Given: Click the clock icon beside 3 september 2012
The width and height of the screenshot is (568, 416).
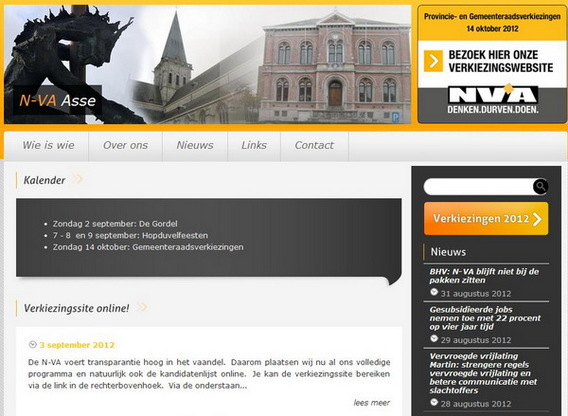Looking at the screenshot, I should 33,344.
